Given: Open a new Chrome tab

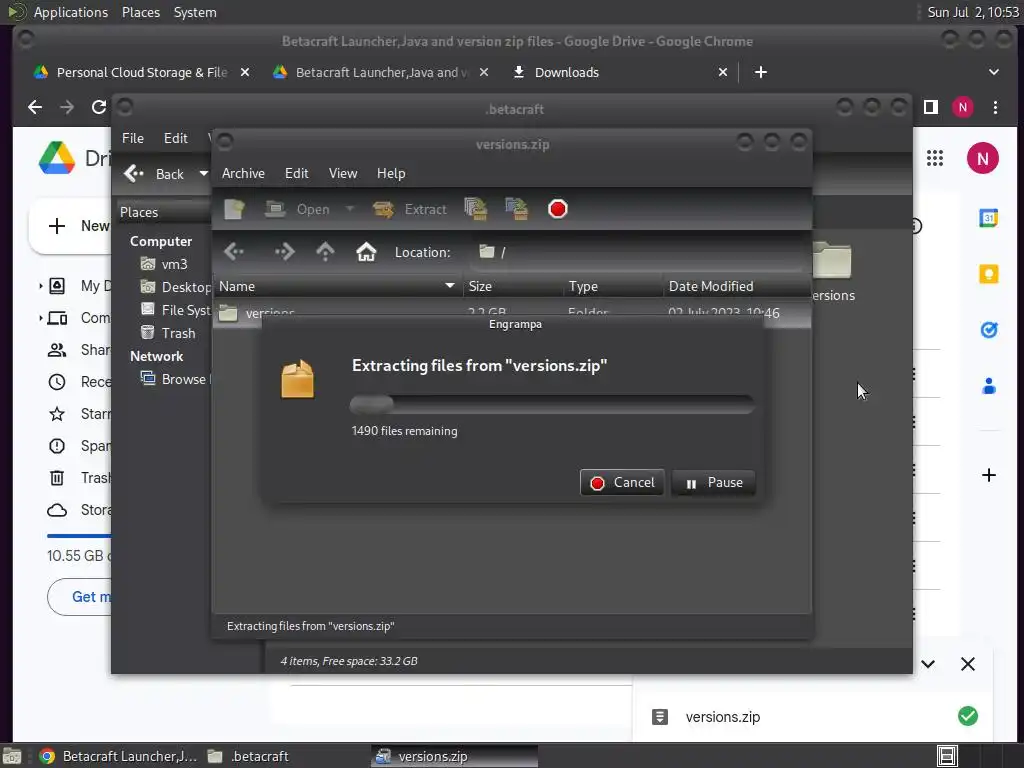Looking at the screenshot, I should click(761, 72).
